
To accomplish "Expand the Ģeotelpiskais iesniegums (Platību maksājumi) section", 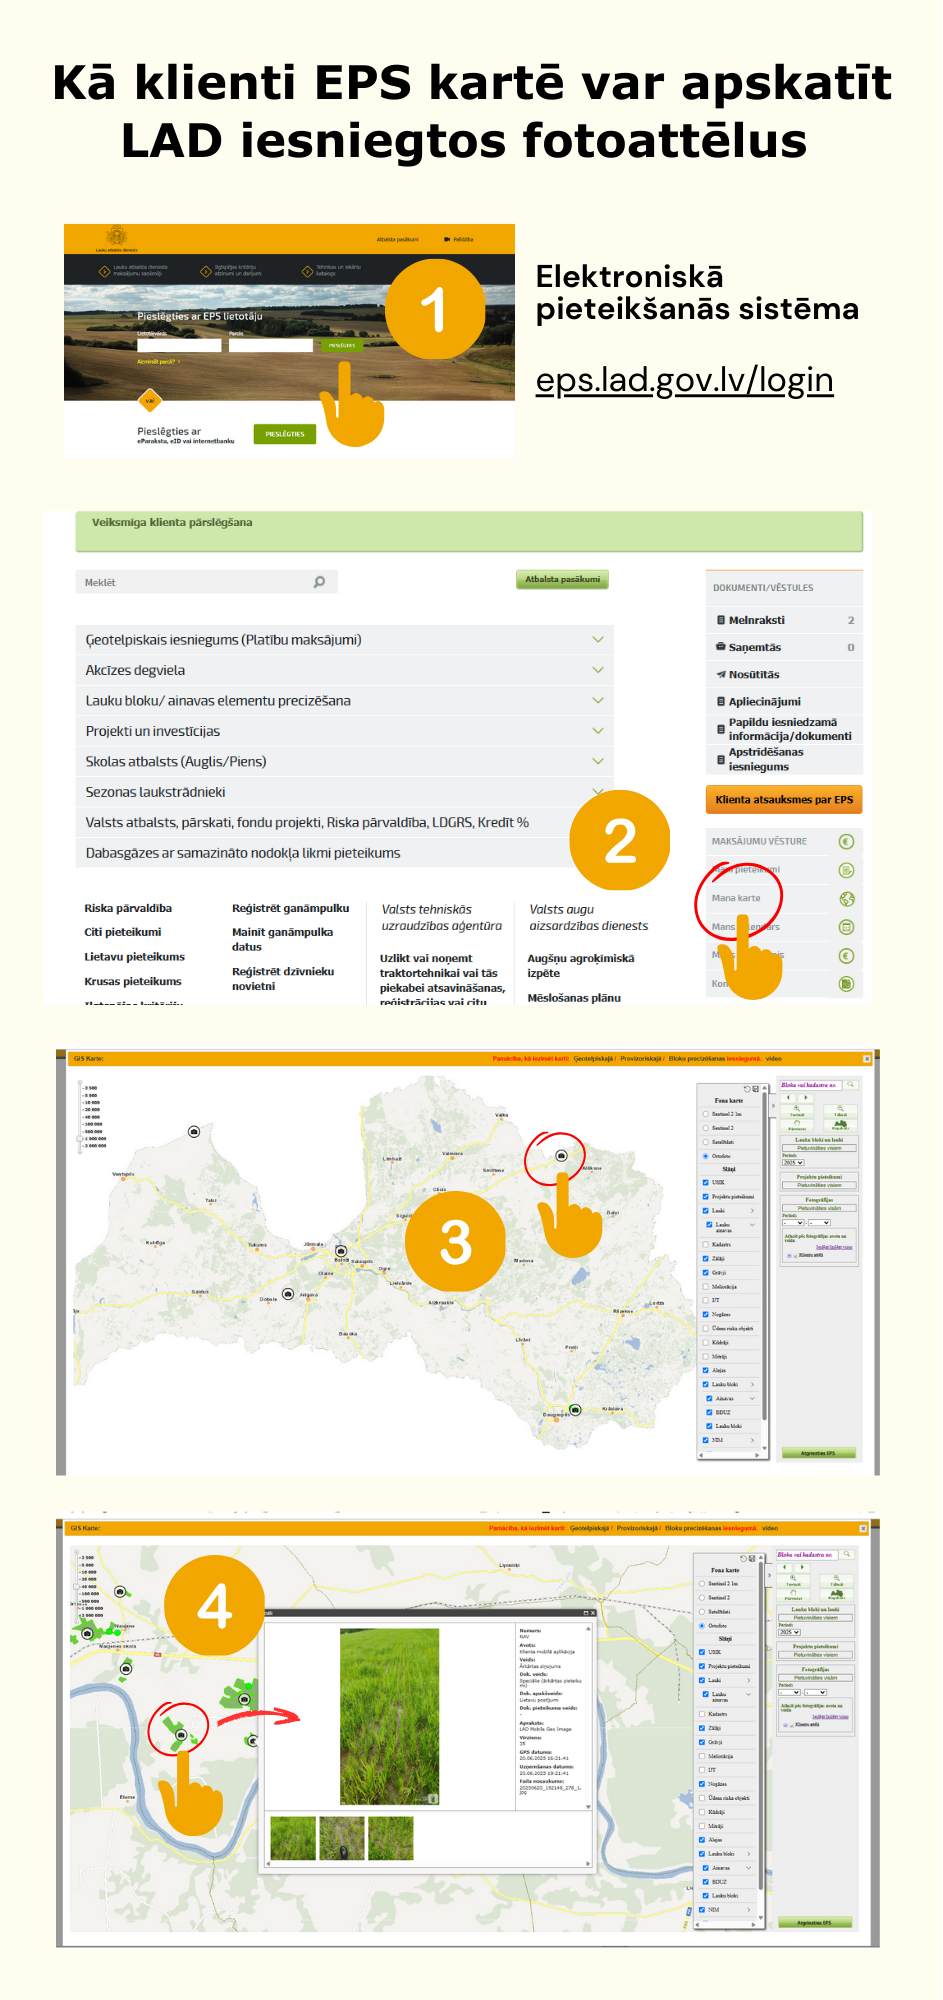I will 598,640.
